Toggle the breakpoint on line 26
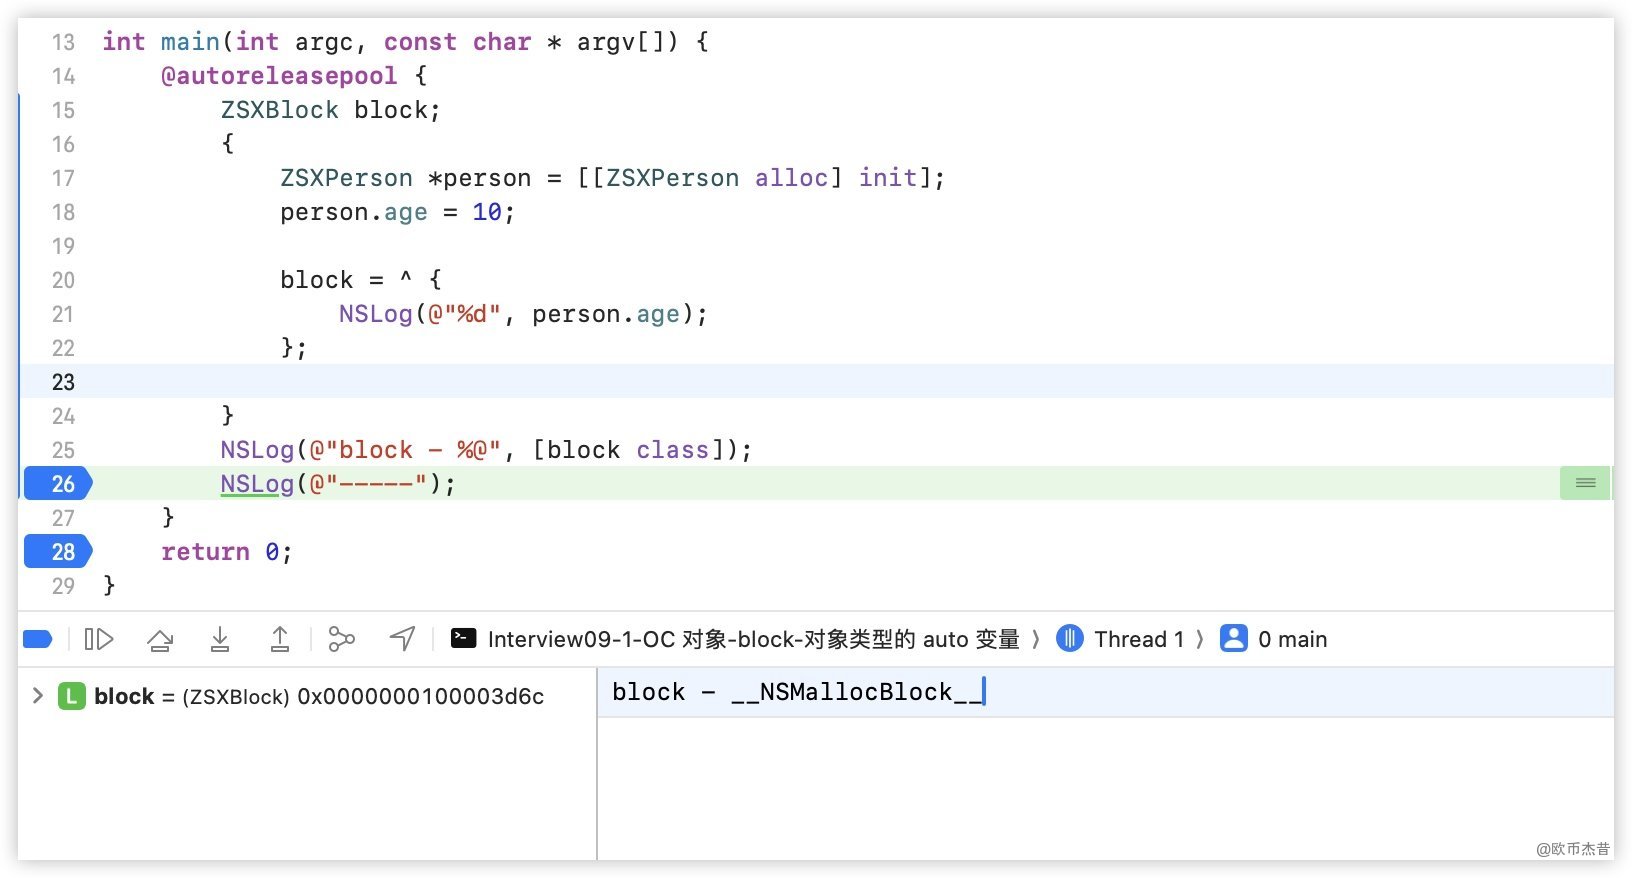The width and height of the screenshot is (1632, 878). (x=58, y=484)
